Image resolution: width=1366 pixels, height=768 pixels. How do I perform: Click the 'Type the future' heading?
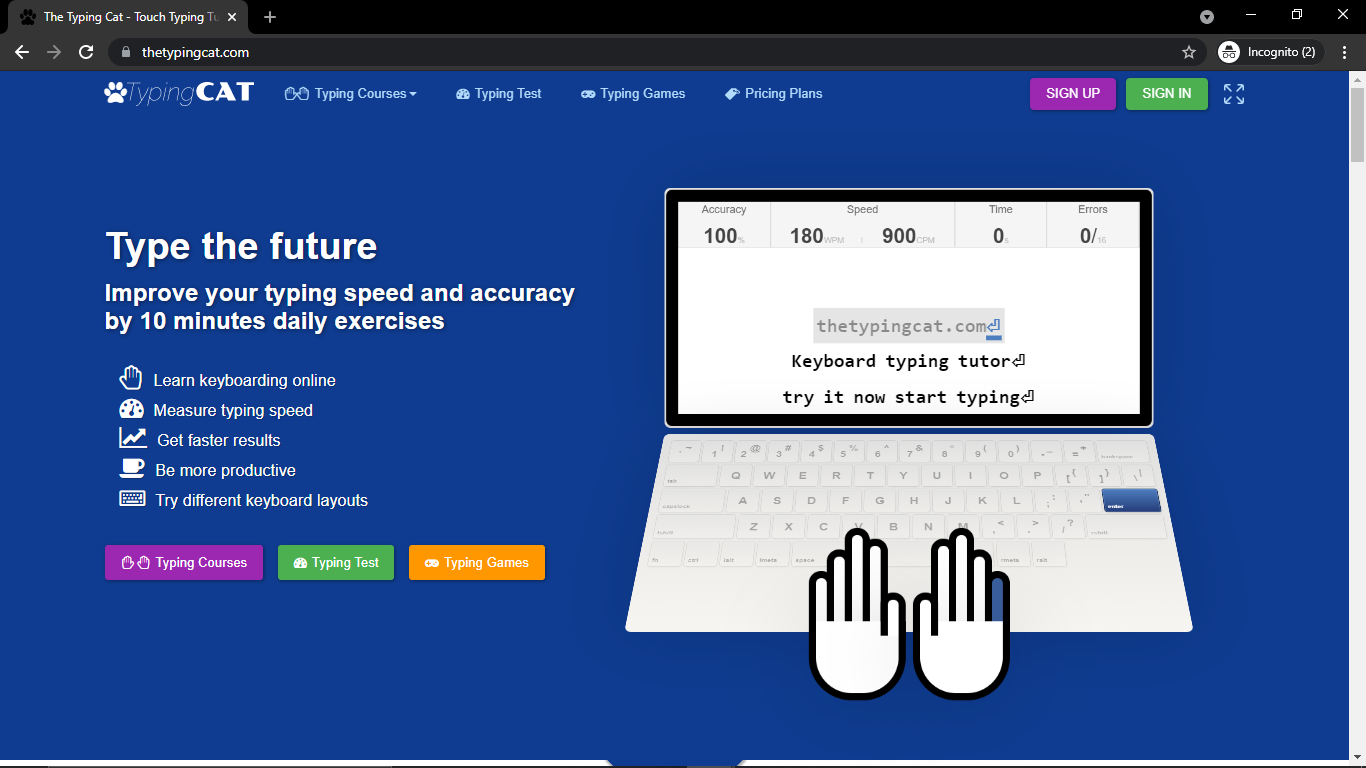(242, 246)
